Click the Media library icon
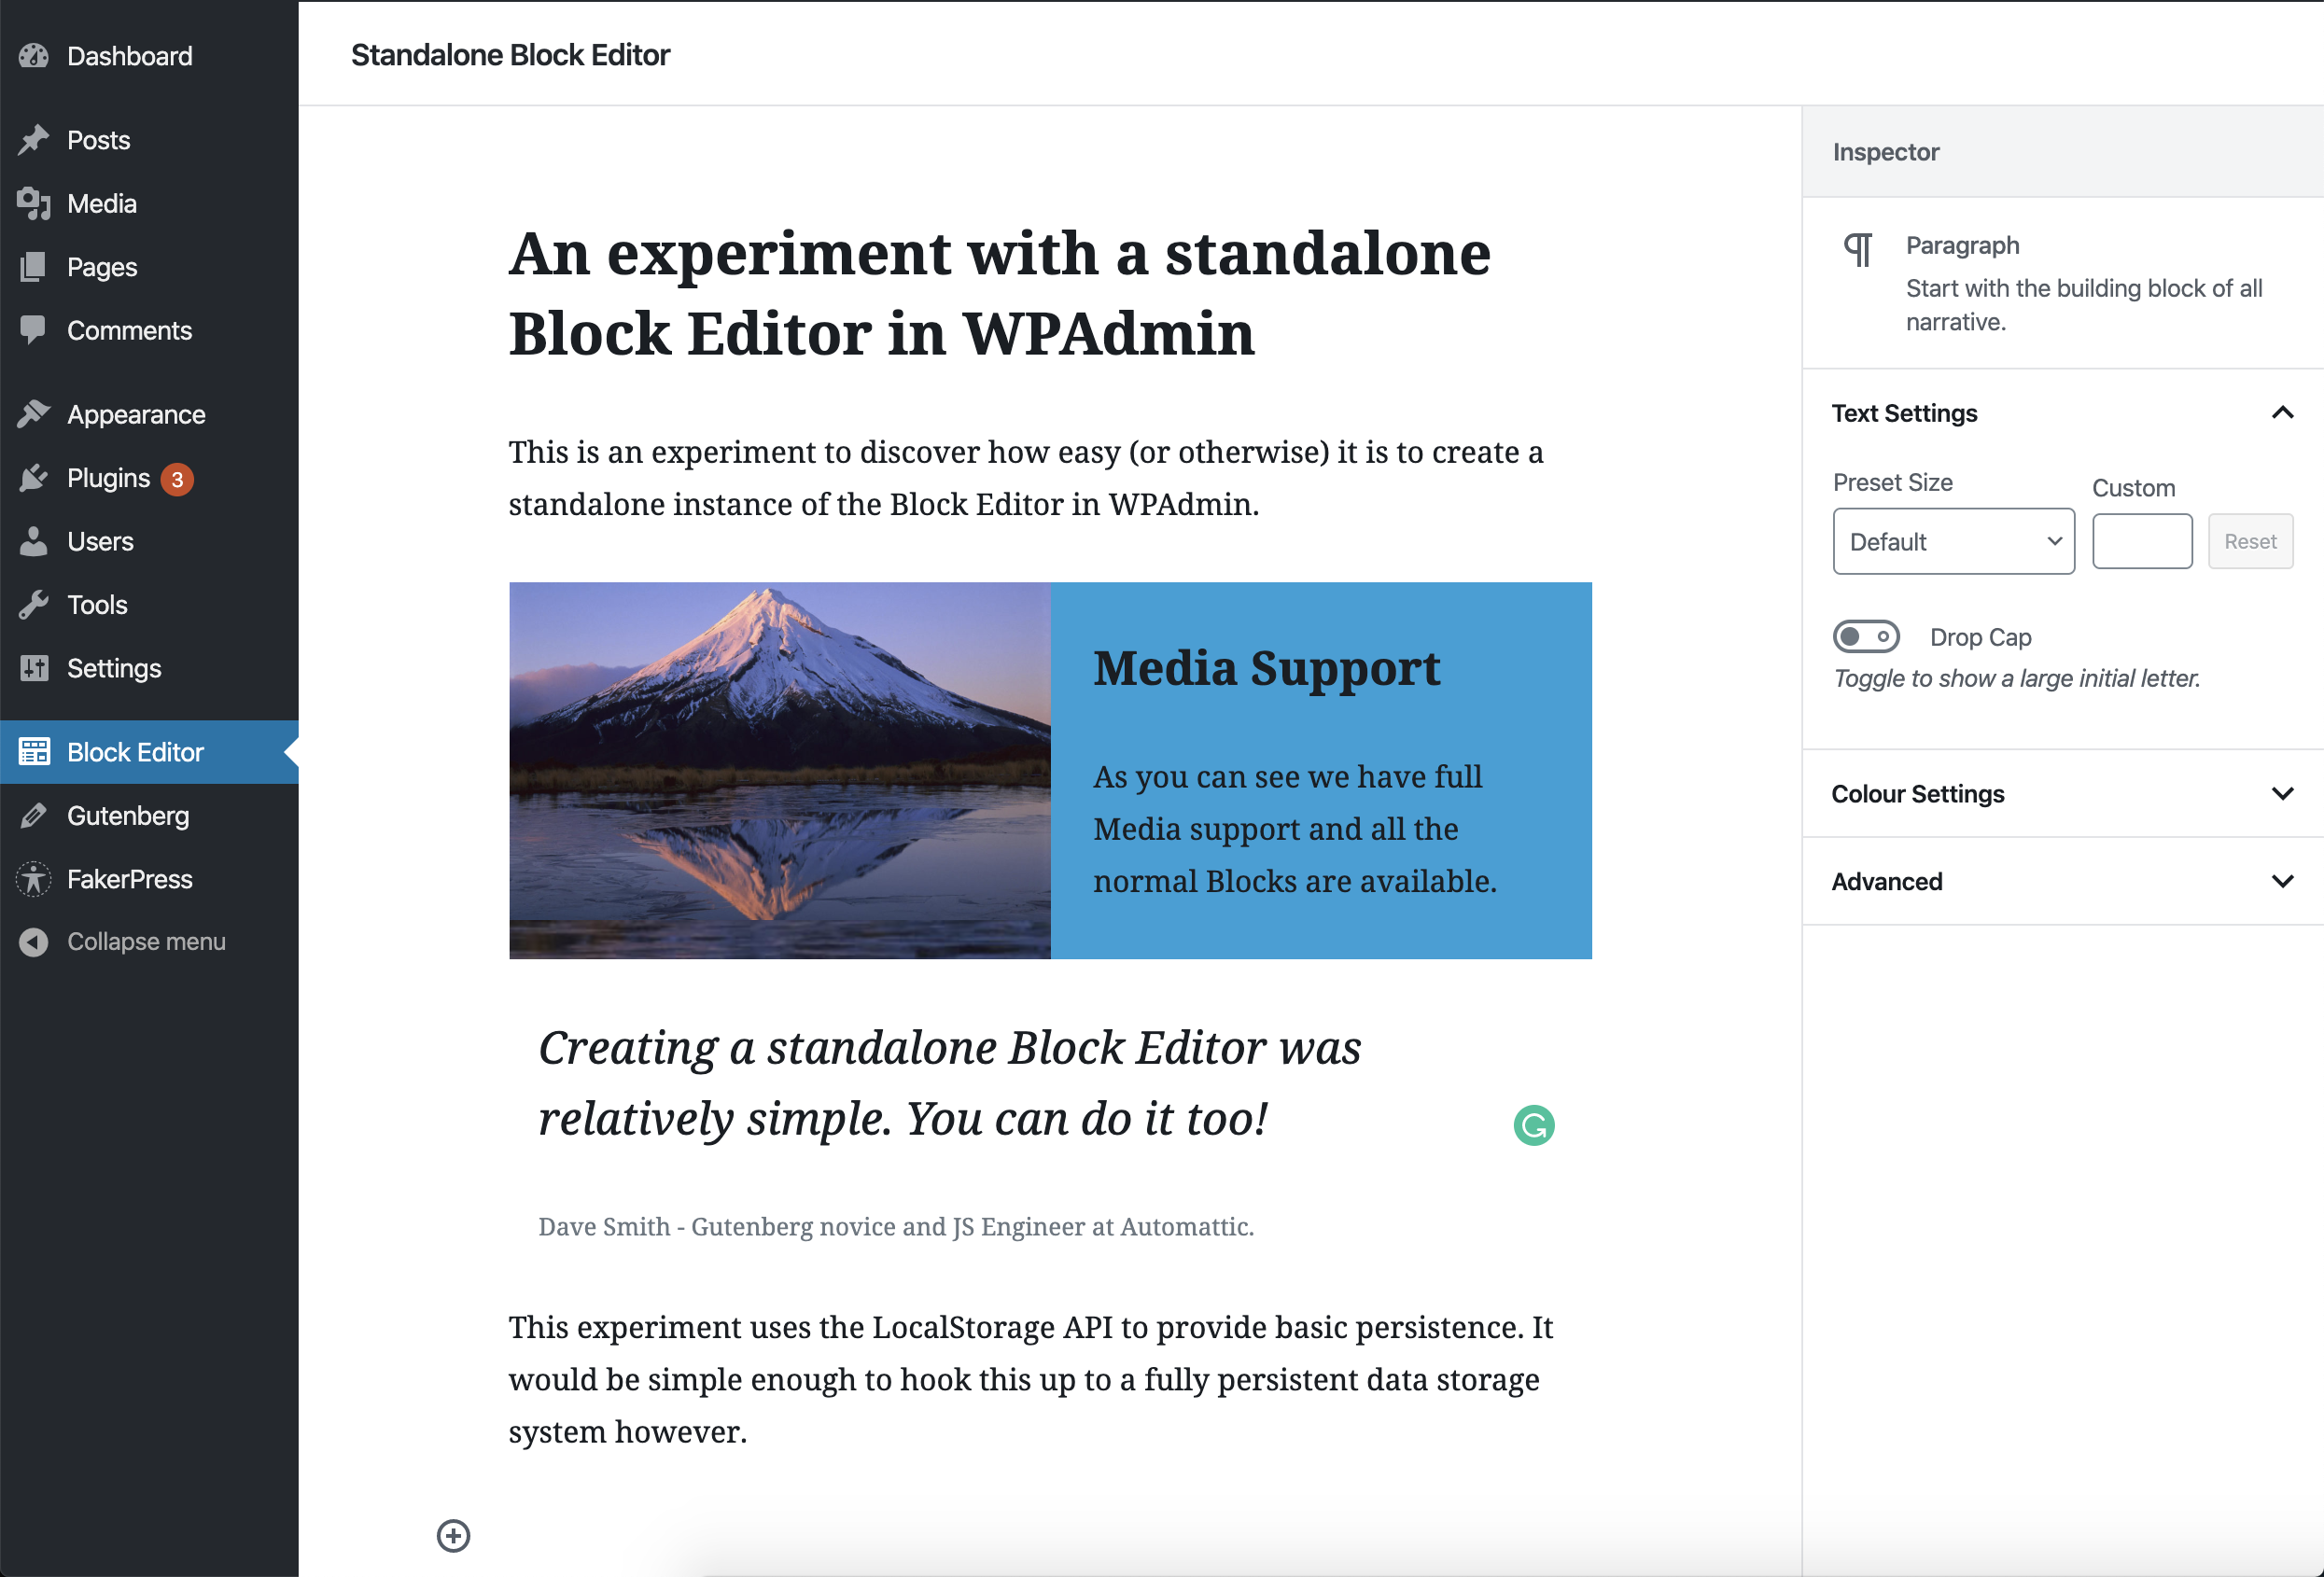The height and width of the screenshot is (1577, 2324). (33, 204)
